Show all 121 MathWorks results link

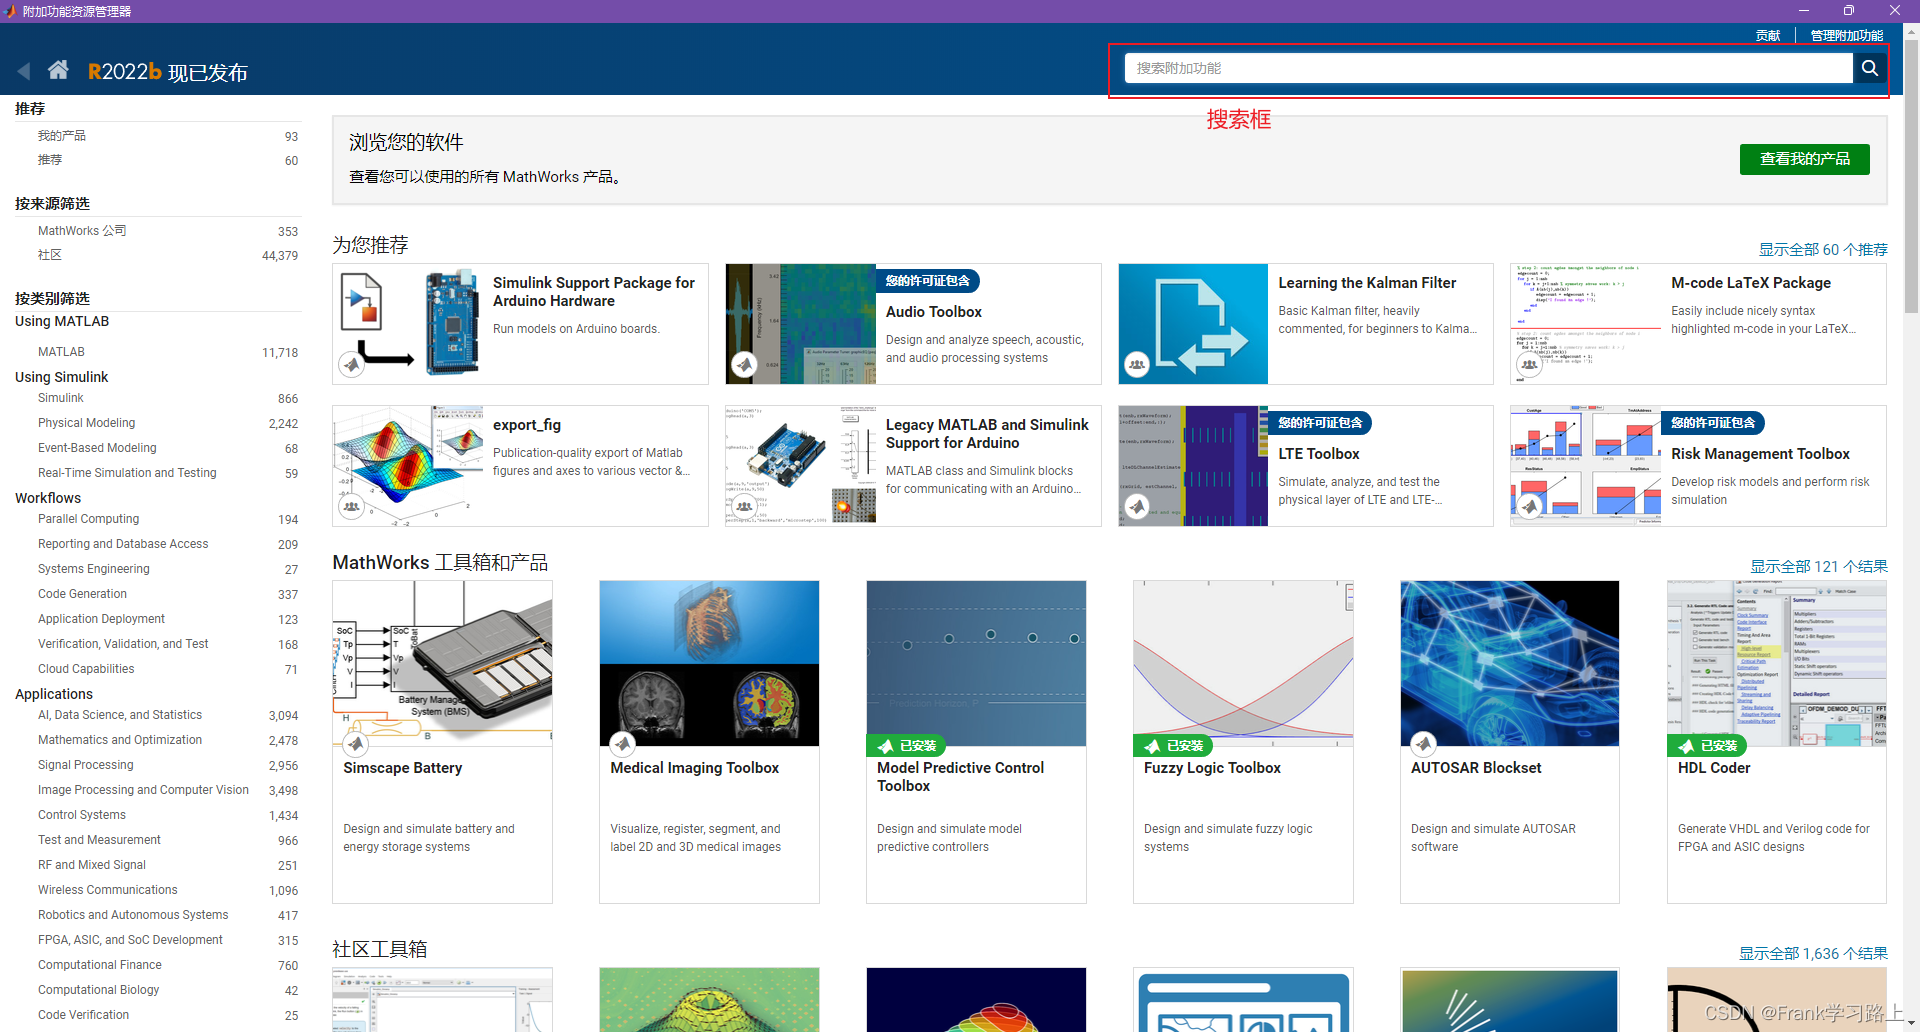pos(1818,566)
